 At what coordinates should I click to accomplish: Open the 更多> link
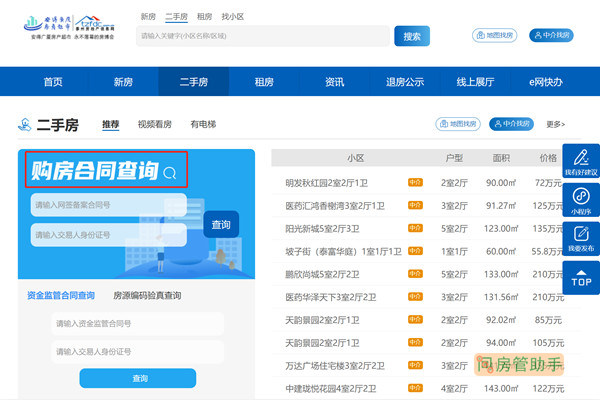(x=556, y=124)
